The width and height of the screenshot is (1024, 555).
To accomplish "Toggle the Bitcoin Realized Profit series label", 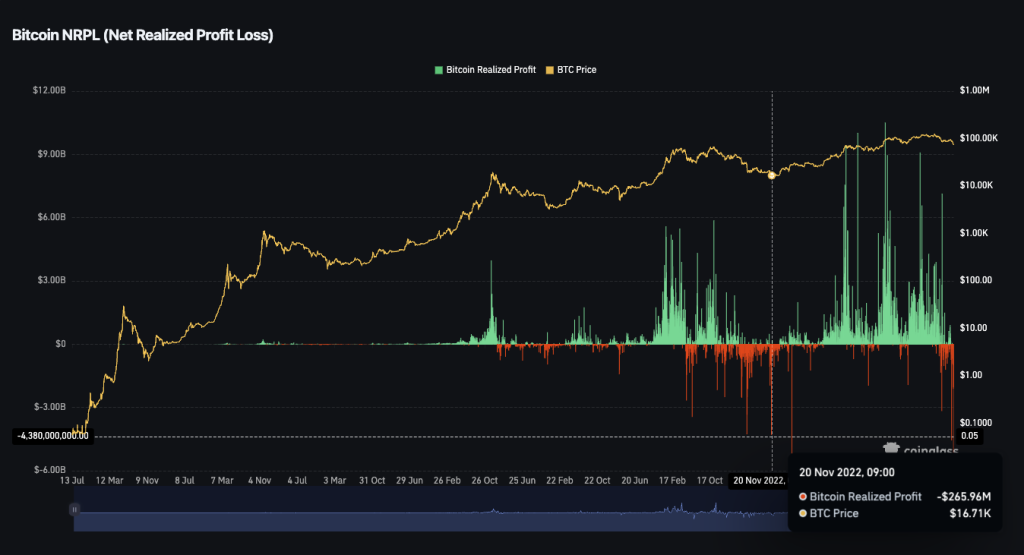I will 491,70.
